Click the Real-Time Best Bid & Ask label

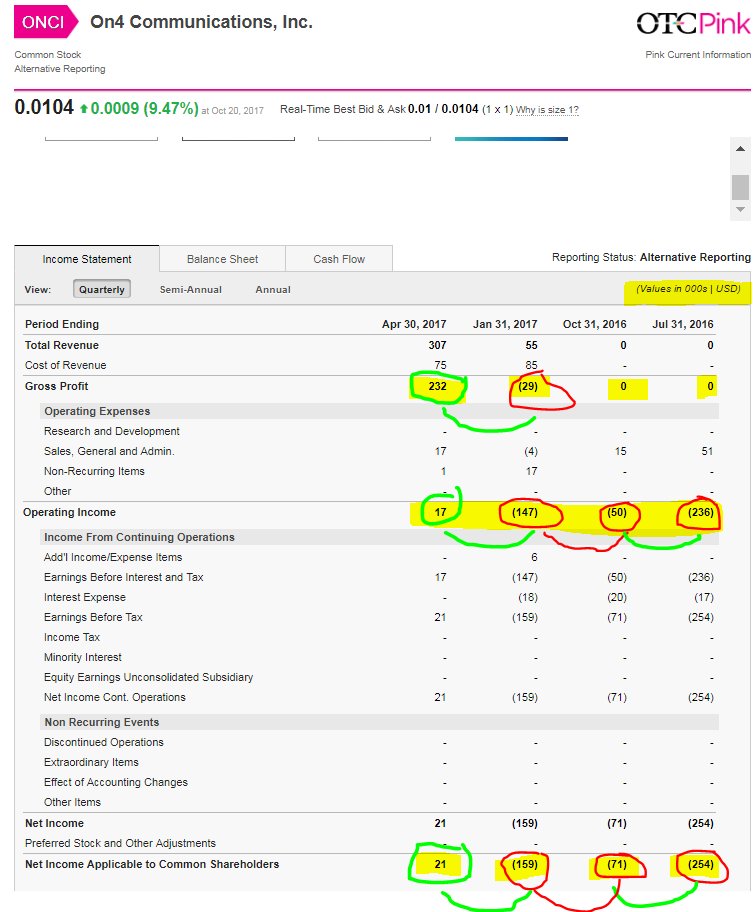point(342,109)
